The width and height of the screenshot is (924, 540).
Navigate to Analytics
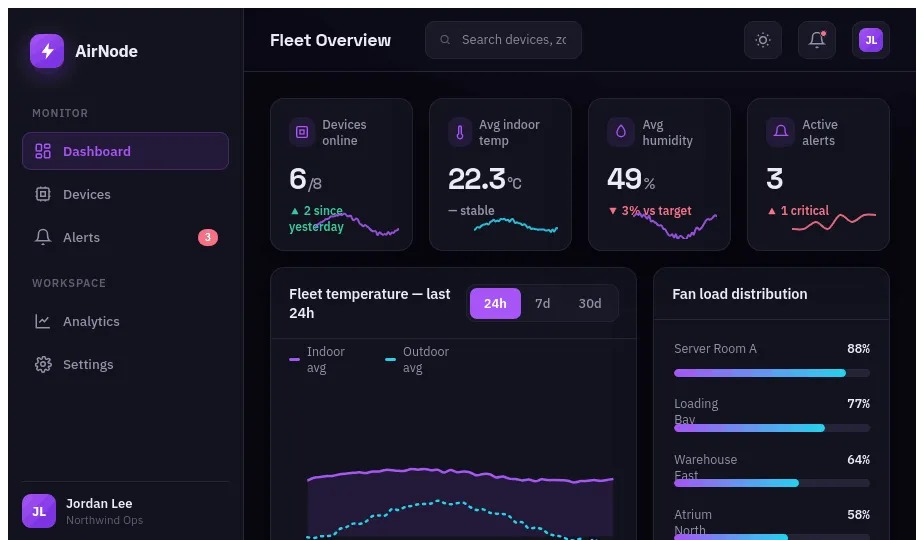tap(126, 321)
